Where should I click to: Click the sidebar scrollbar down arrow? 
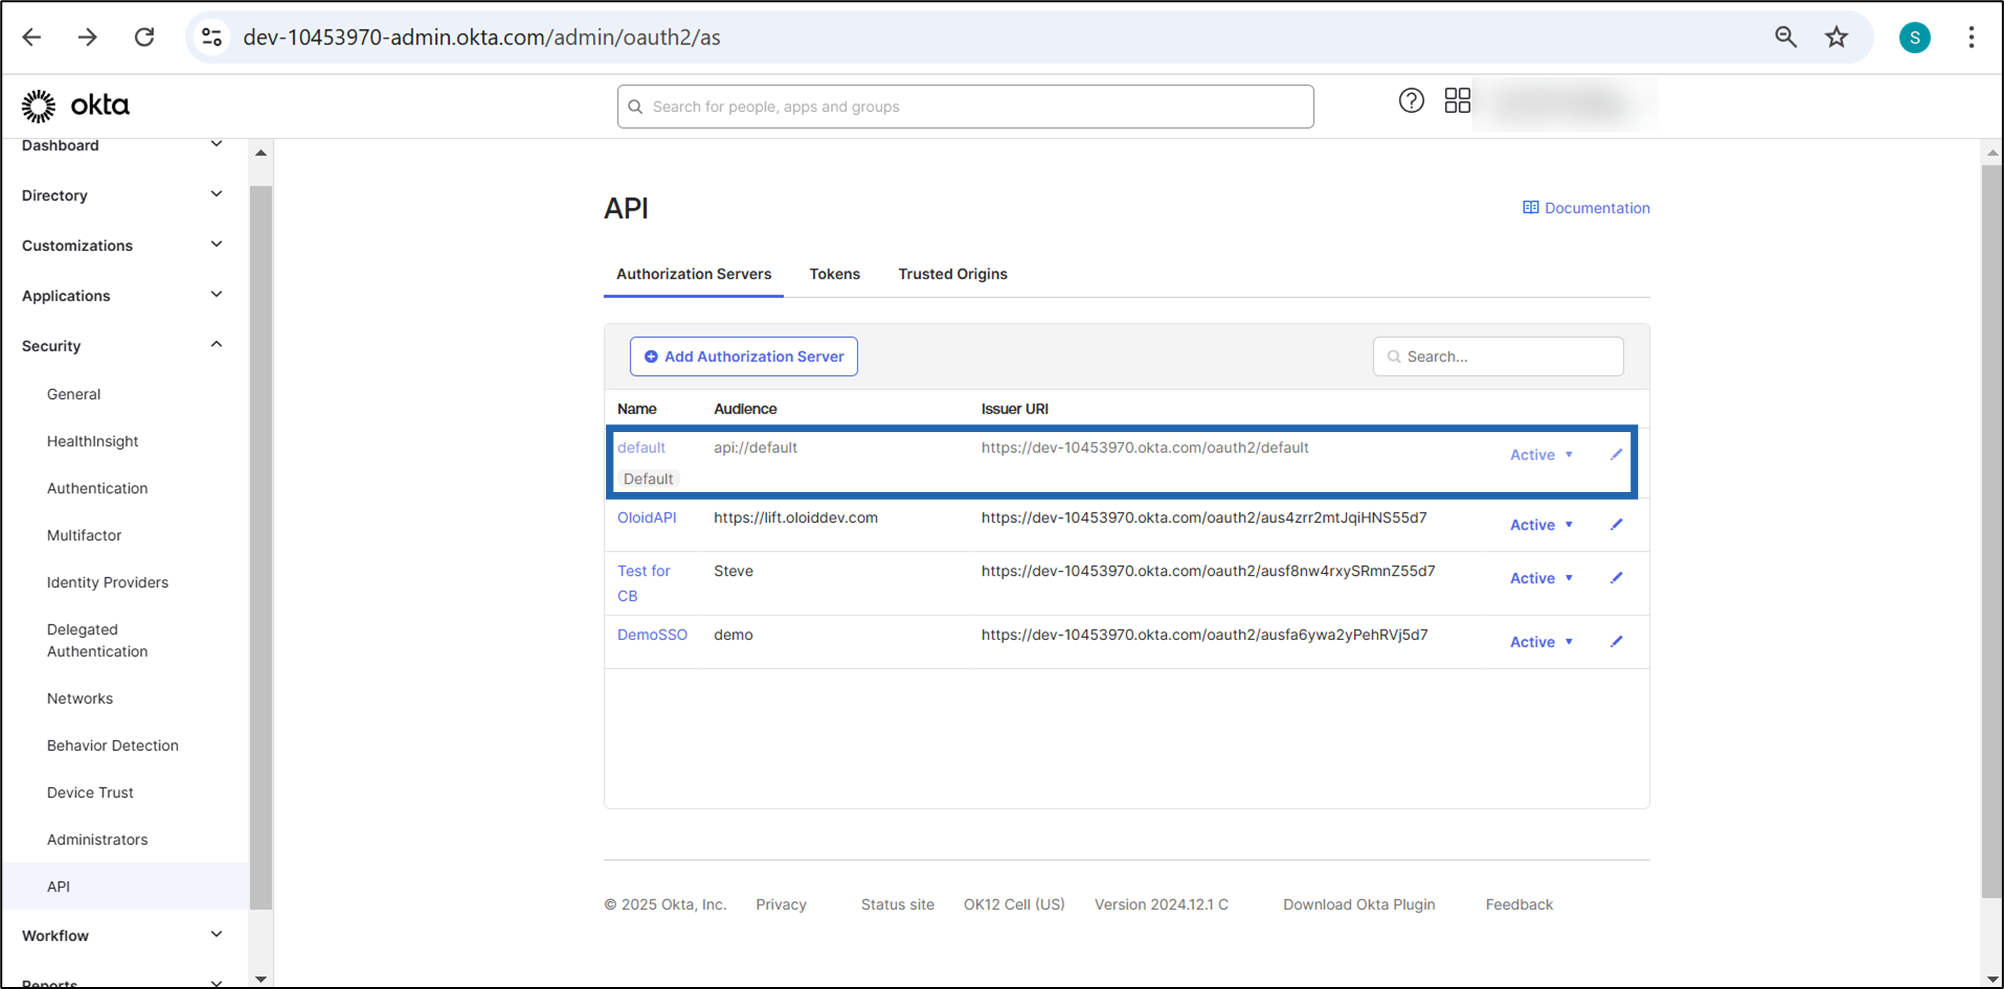point(261,979)
